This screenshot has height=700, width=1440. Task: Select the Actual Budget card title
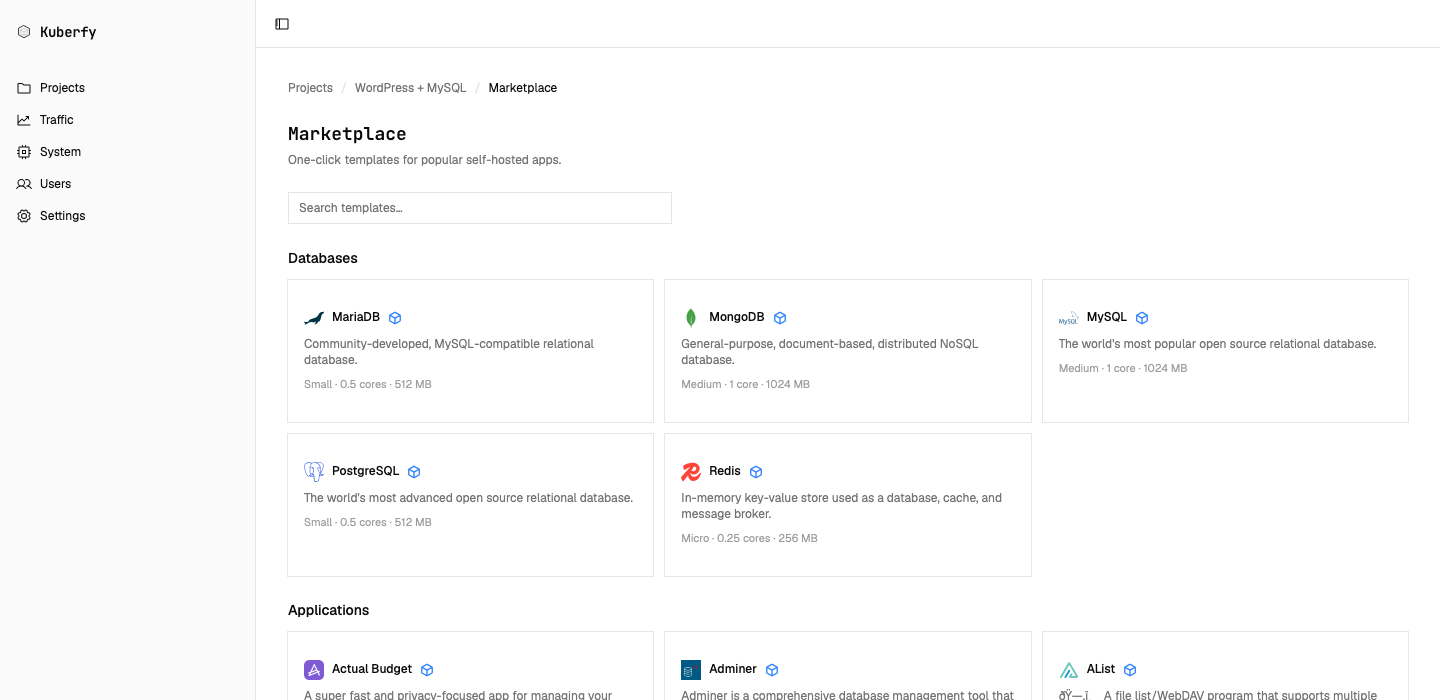(372, 669)
